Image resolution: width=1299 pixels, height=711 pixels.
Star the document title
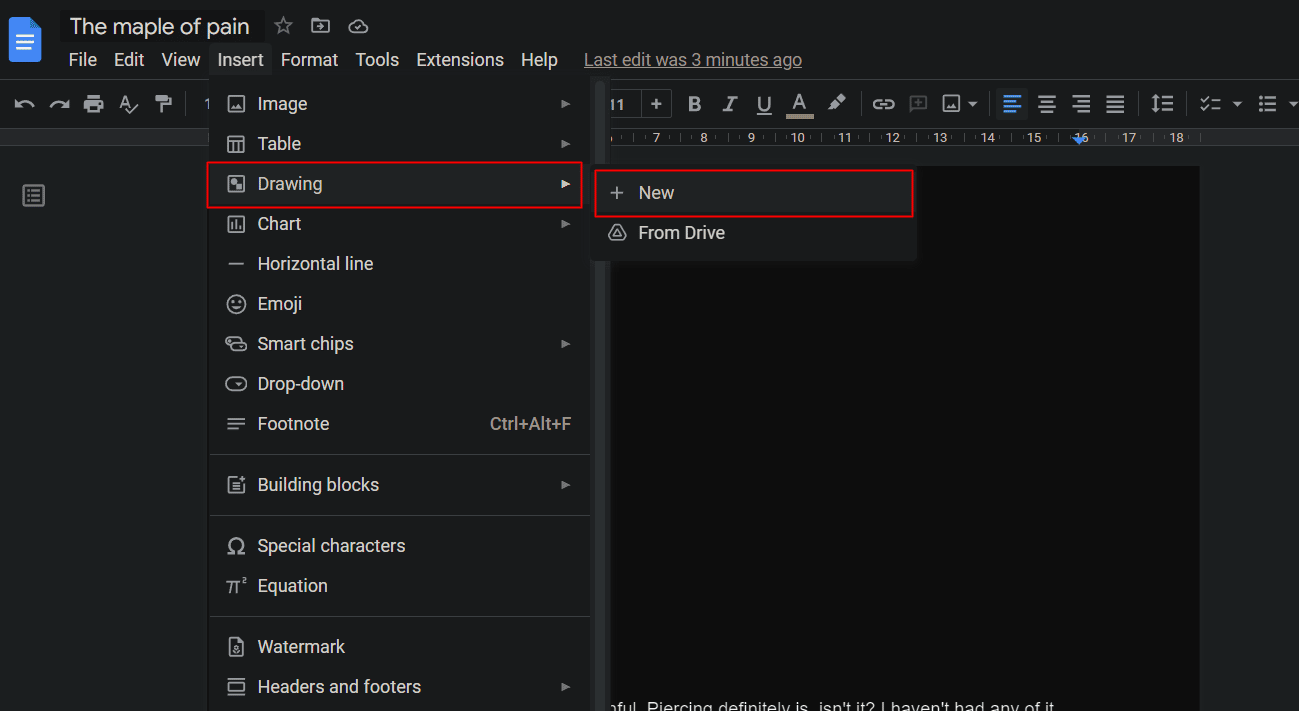pyautogui.click(x=284, y=26)
